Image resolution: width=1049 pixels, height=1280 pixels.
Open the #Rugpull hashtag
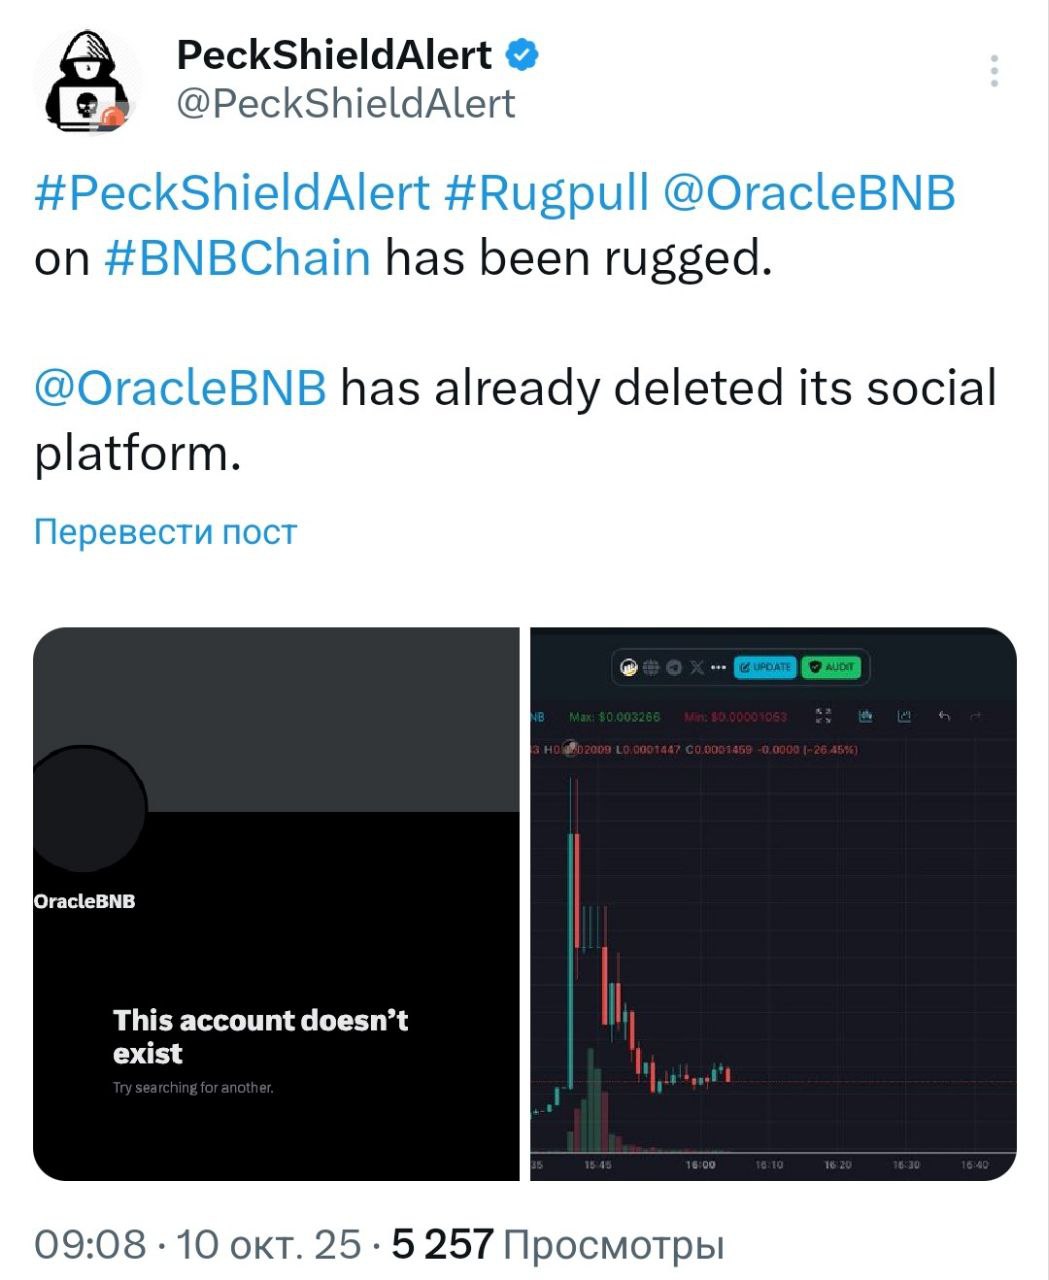546,192
